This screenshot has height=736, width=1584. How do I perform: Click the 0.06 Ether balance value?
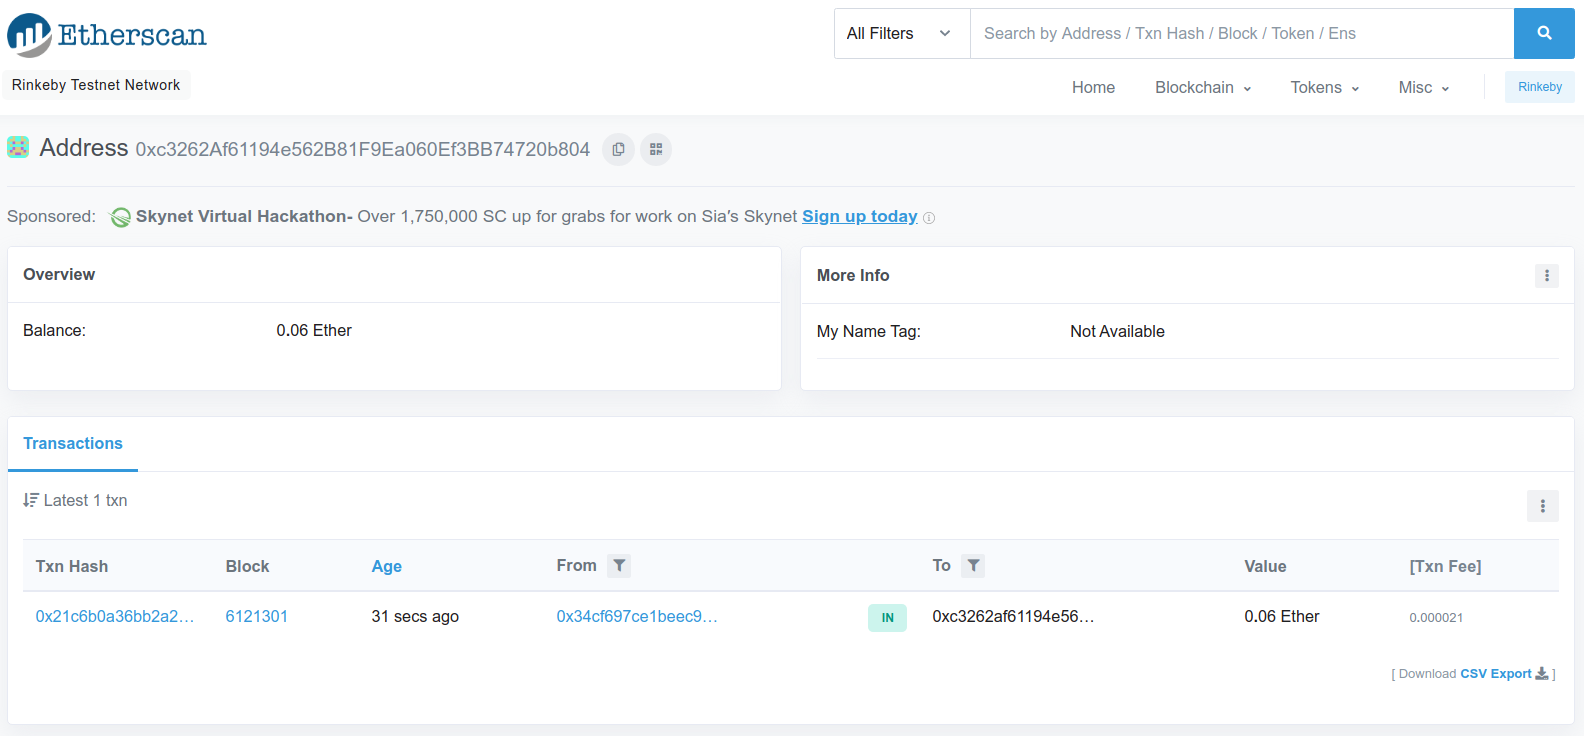click(314, 330)
